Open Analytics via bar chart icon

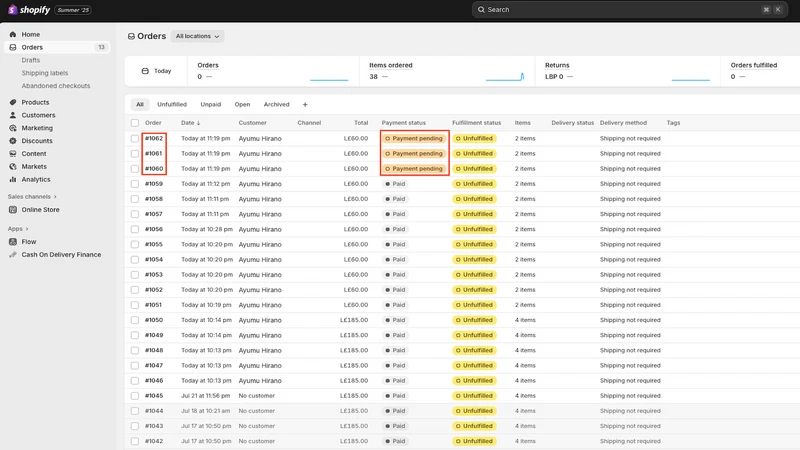click(13, 180)
